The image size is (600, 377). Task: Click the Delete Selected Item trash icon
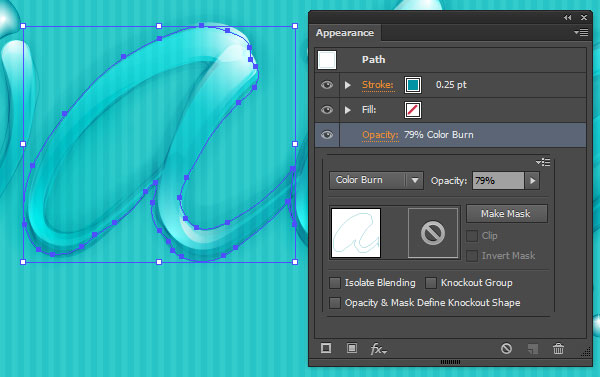pyautogui.click(x=558, y=348)
